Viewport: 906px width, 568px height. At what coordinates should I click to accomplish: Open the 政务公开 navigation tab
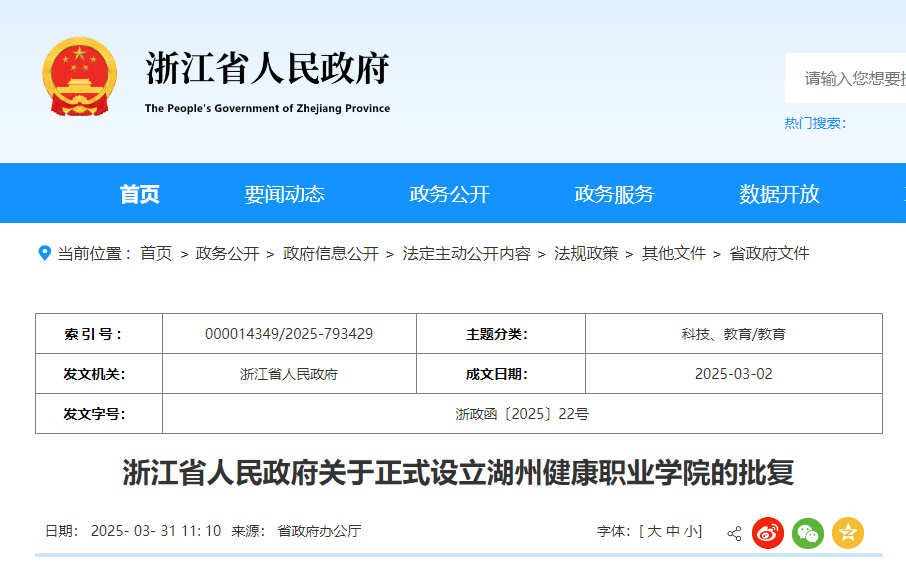[x=450, y=194]
